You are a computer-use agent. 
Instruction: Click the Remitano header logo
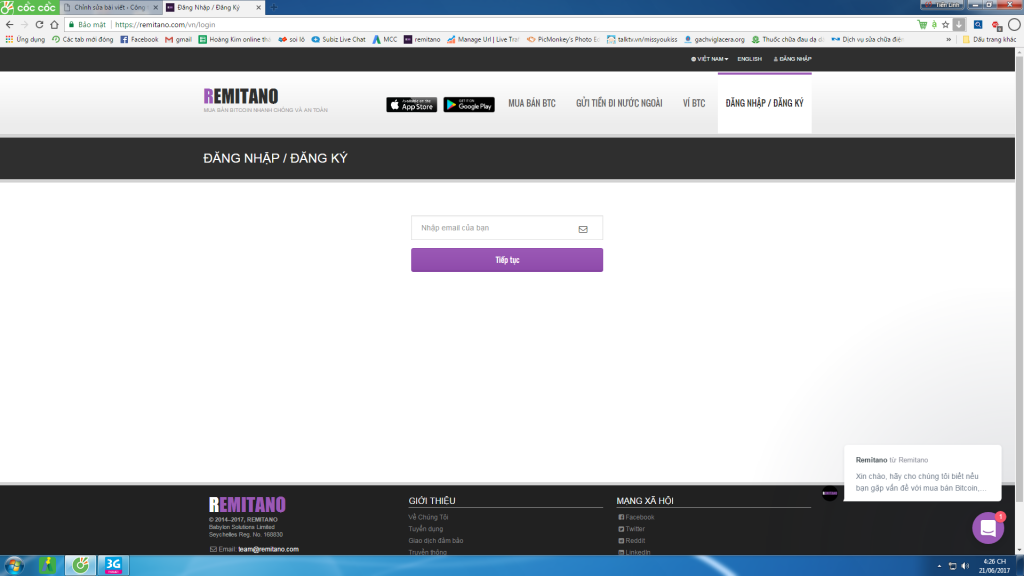pos(240,97)
